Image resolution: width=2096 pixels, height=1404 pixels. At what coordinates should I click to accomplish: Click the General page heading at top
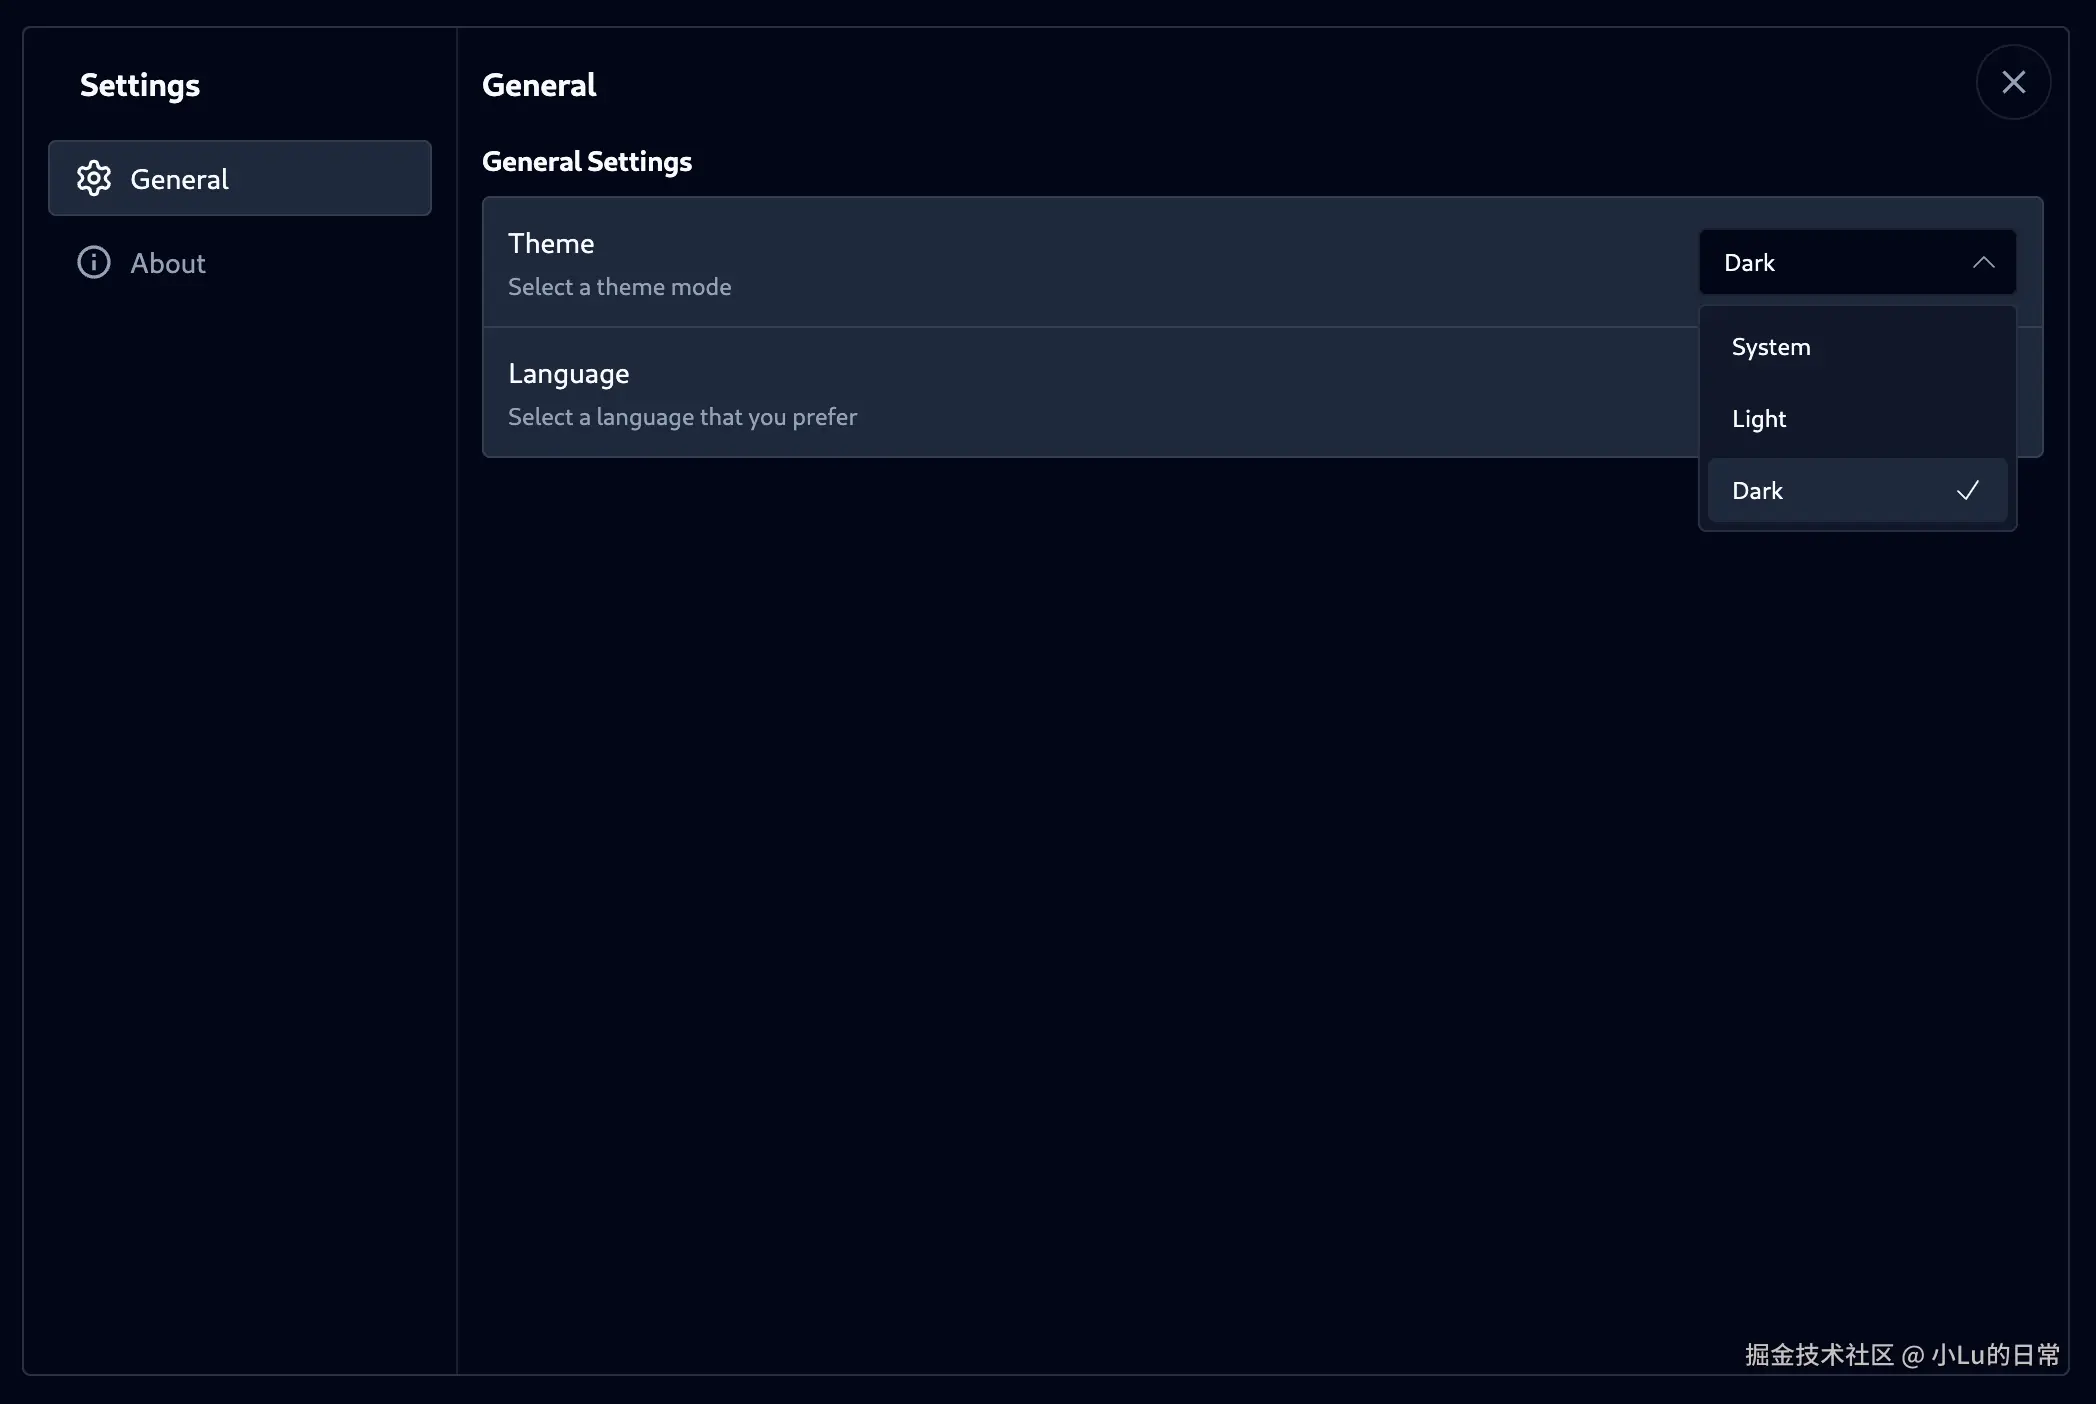[x=539, y=85]
